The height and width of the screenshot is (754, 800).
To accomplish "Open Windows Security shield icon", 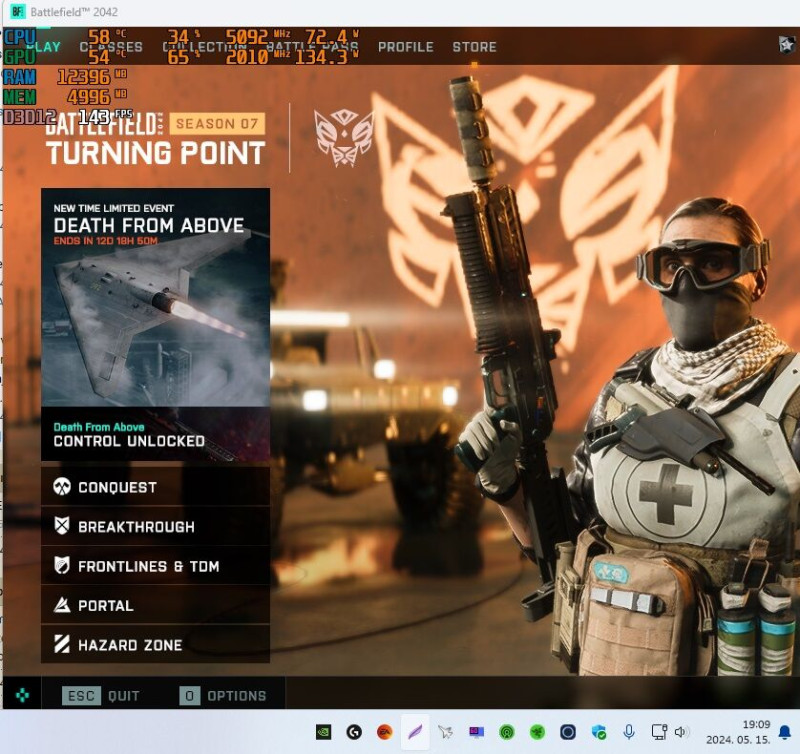I will (x=598, y=732).
